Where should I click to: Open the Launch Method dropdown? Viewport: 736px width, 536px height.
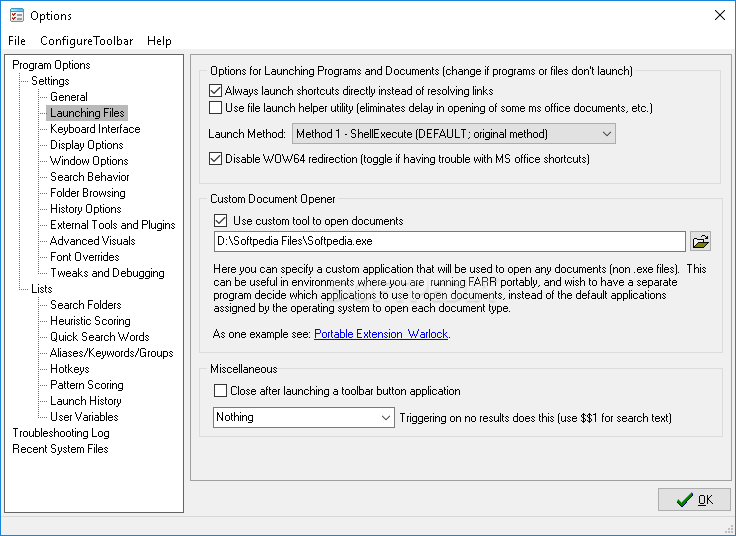(x=453, y=134)
